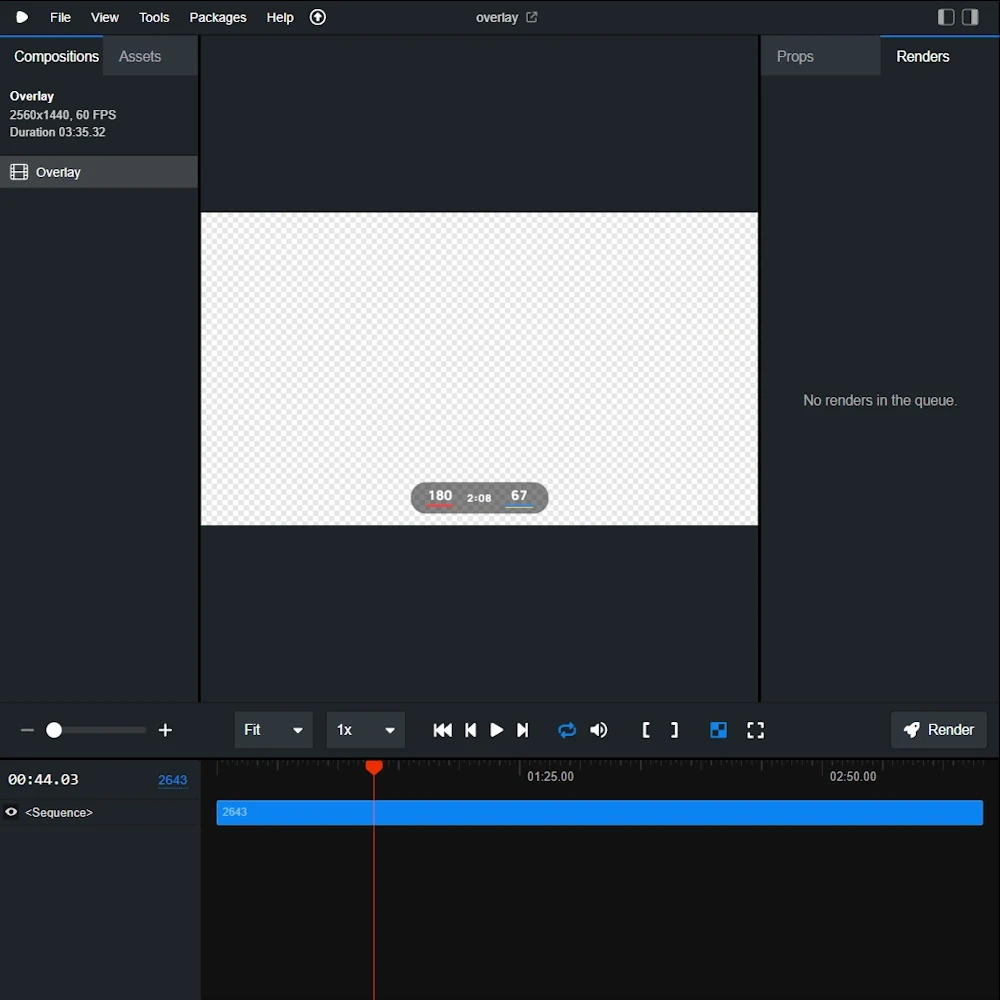The height and width of the screenshot is (1000, 1000).
Task: Open the Packages menu
Action: (x=217, y=17)
